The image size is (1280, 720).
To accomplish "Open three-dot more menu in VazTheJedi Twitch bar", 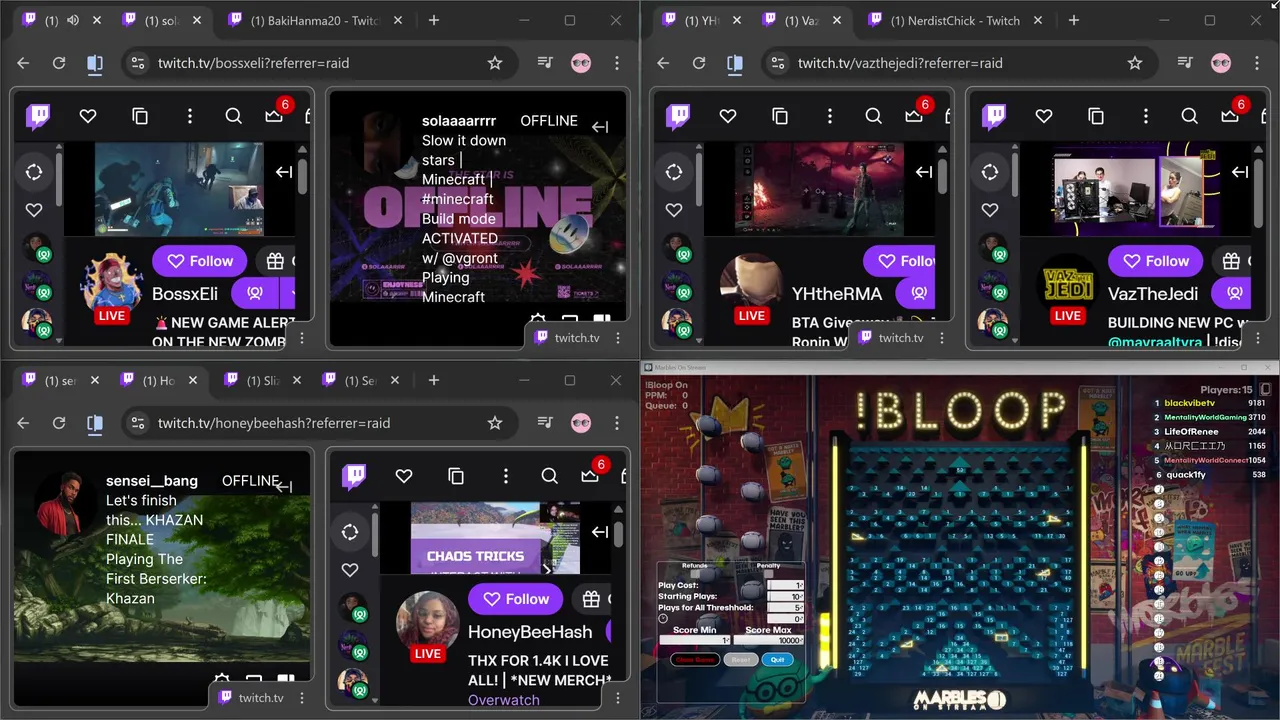I will tap(1146, 116).
